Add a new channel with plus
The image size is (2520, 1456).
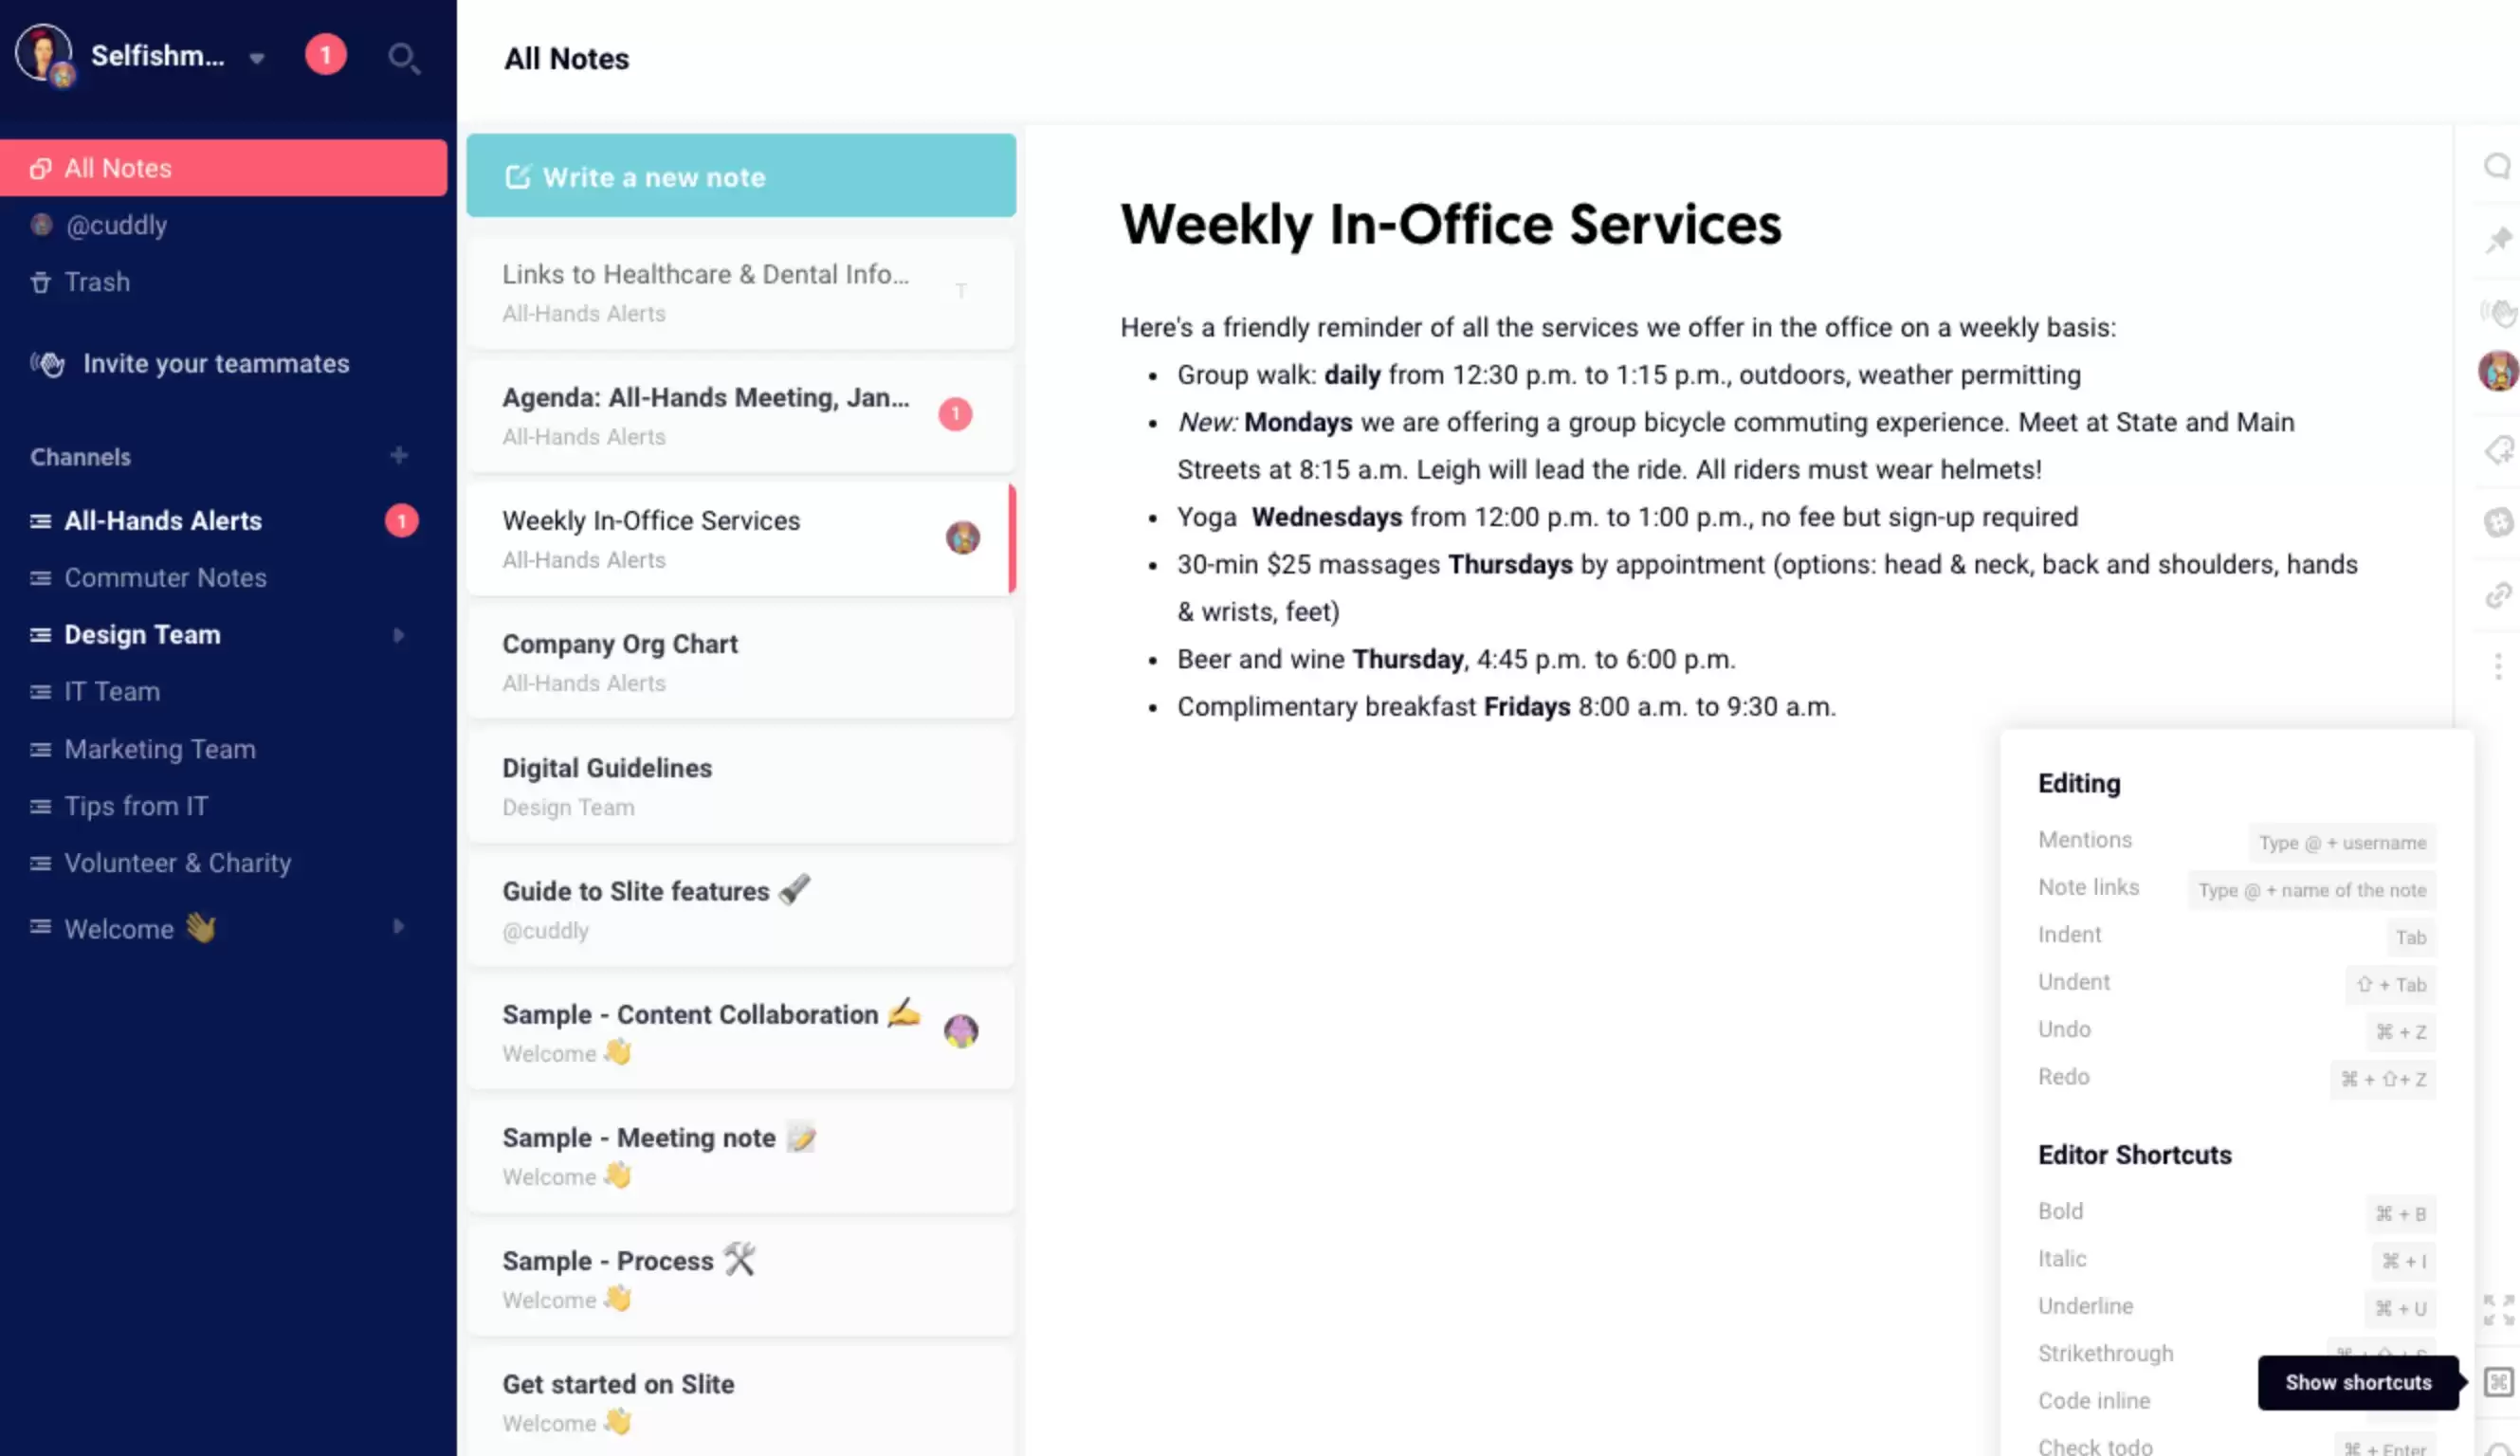[399, 456]
